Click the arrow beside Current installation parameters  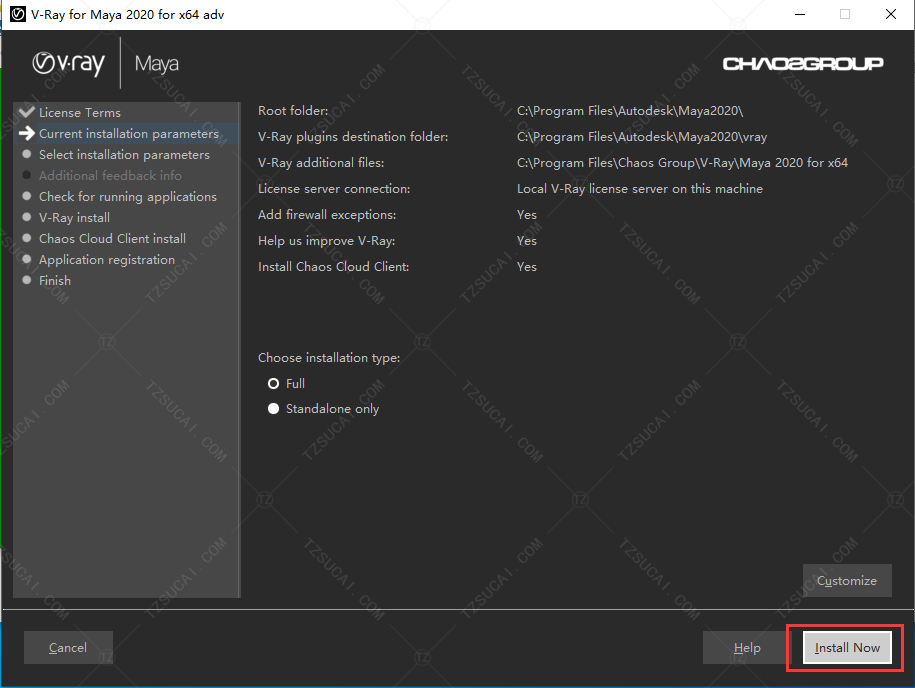click(27, 133)
